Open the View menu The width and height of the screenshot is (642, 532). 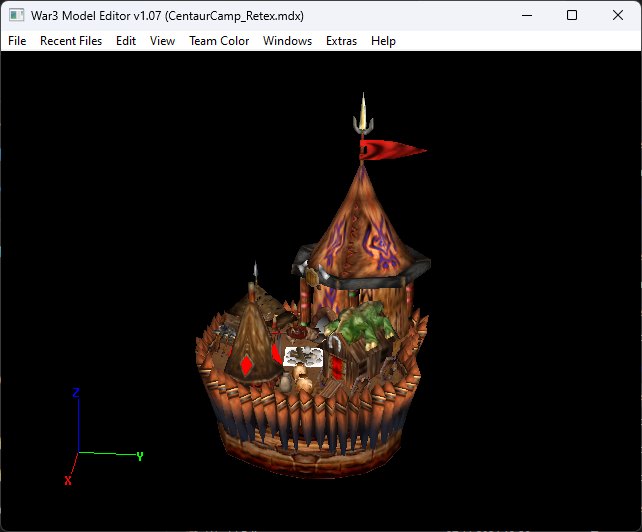click(x=162, y=41)
